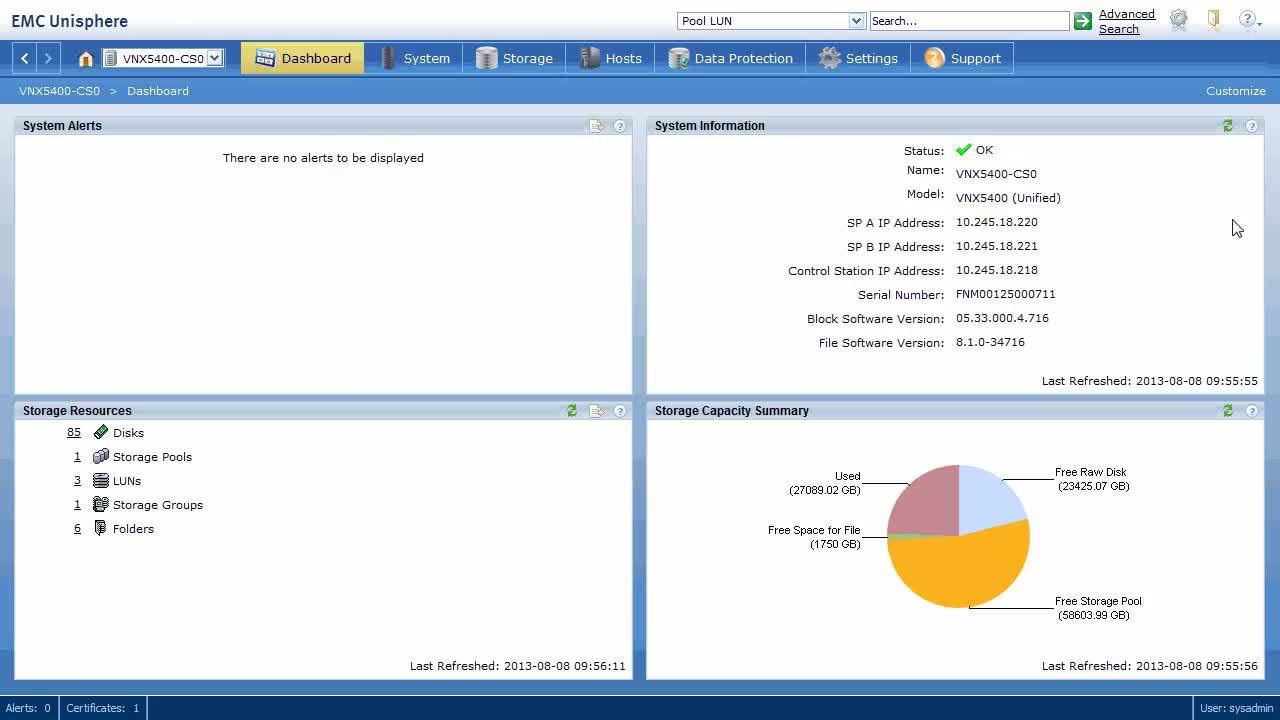The image size is (1280, 720).
Task: Open help for System Information panel
Action: tap(1252, 126)
